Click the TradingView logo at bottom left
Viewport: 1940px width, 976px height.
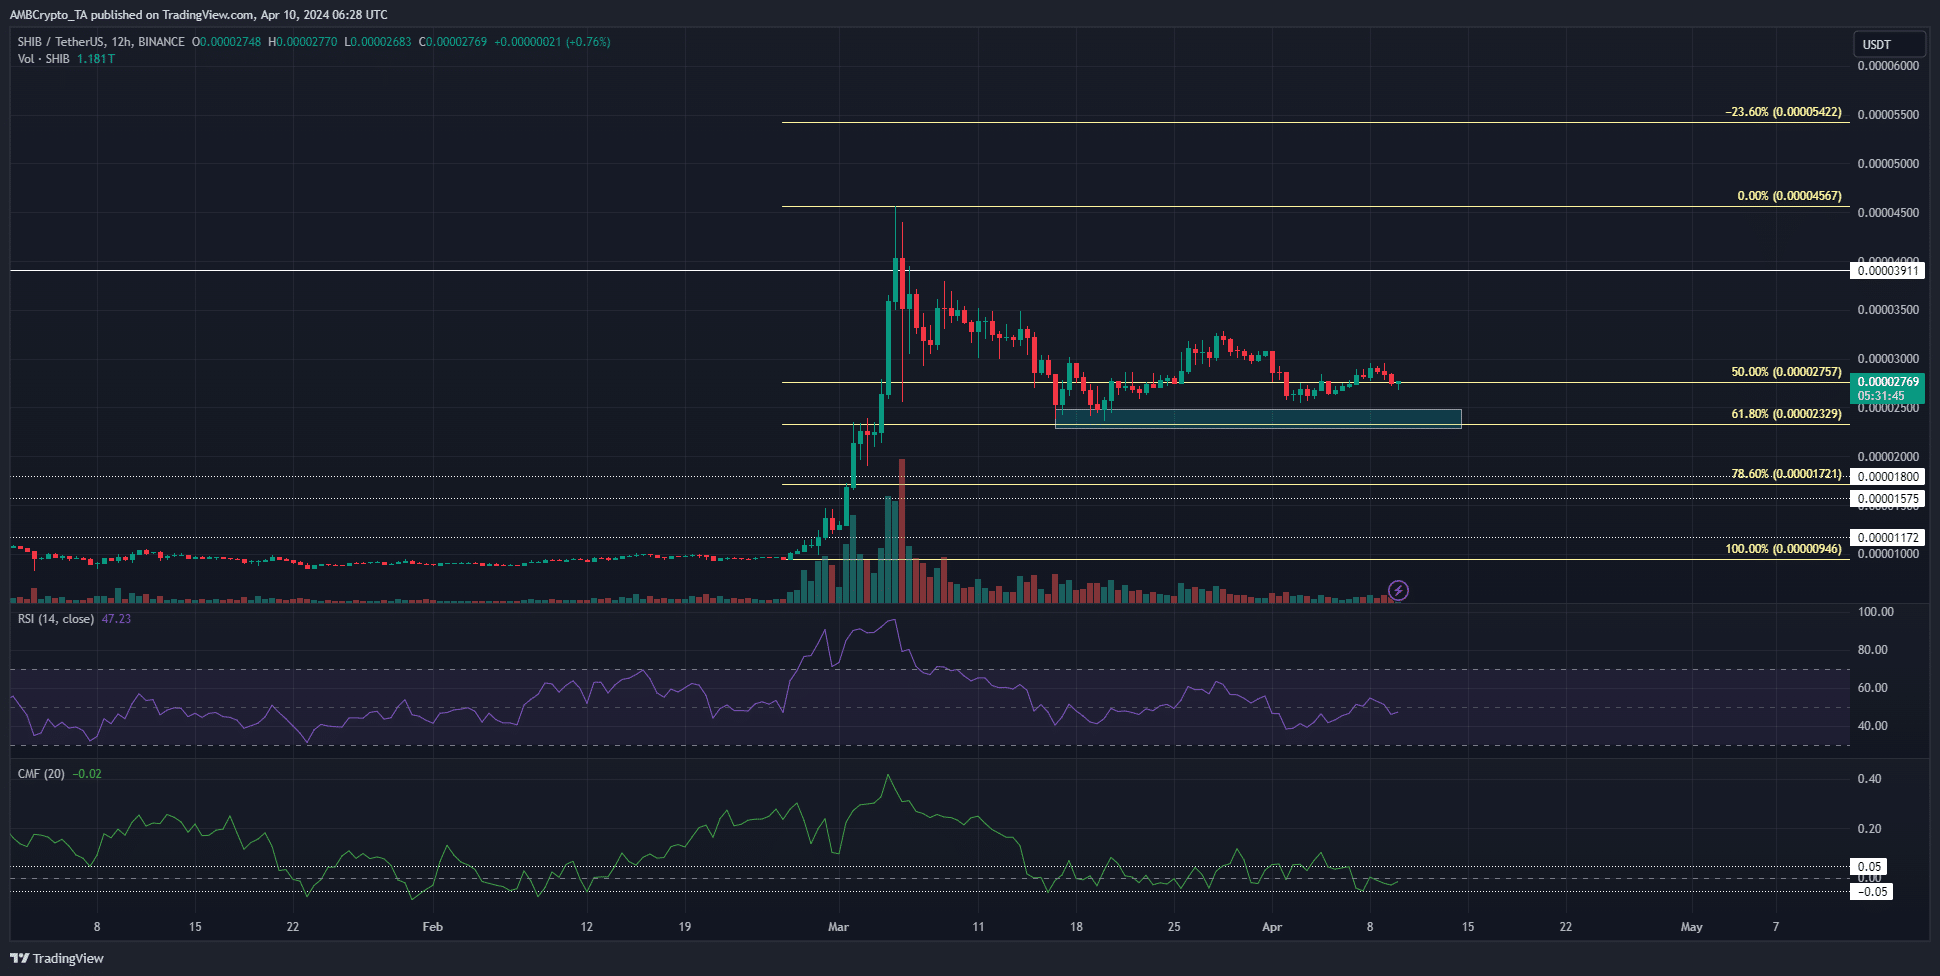57,958
